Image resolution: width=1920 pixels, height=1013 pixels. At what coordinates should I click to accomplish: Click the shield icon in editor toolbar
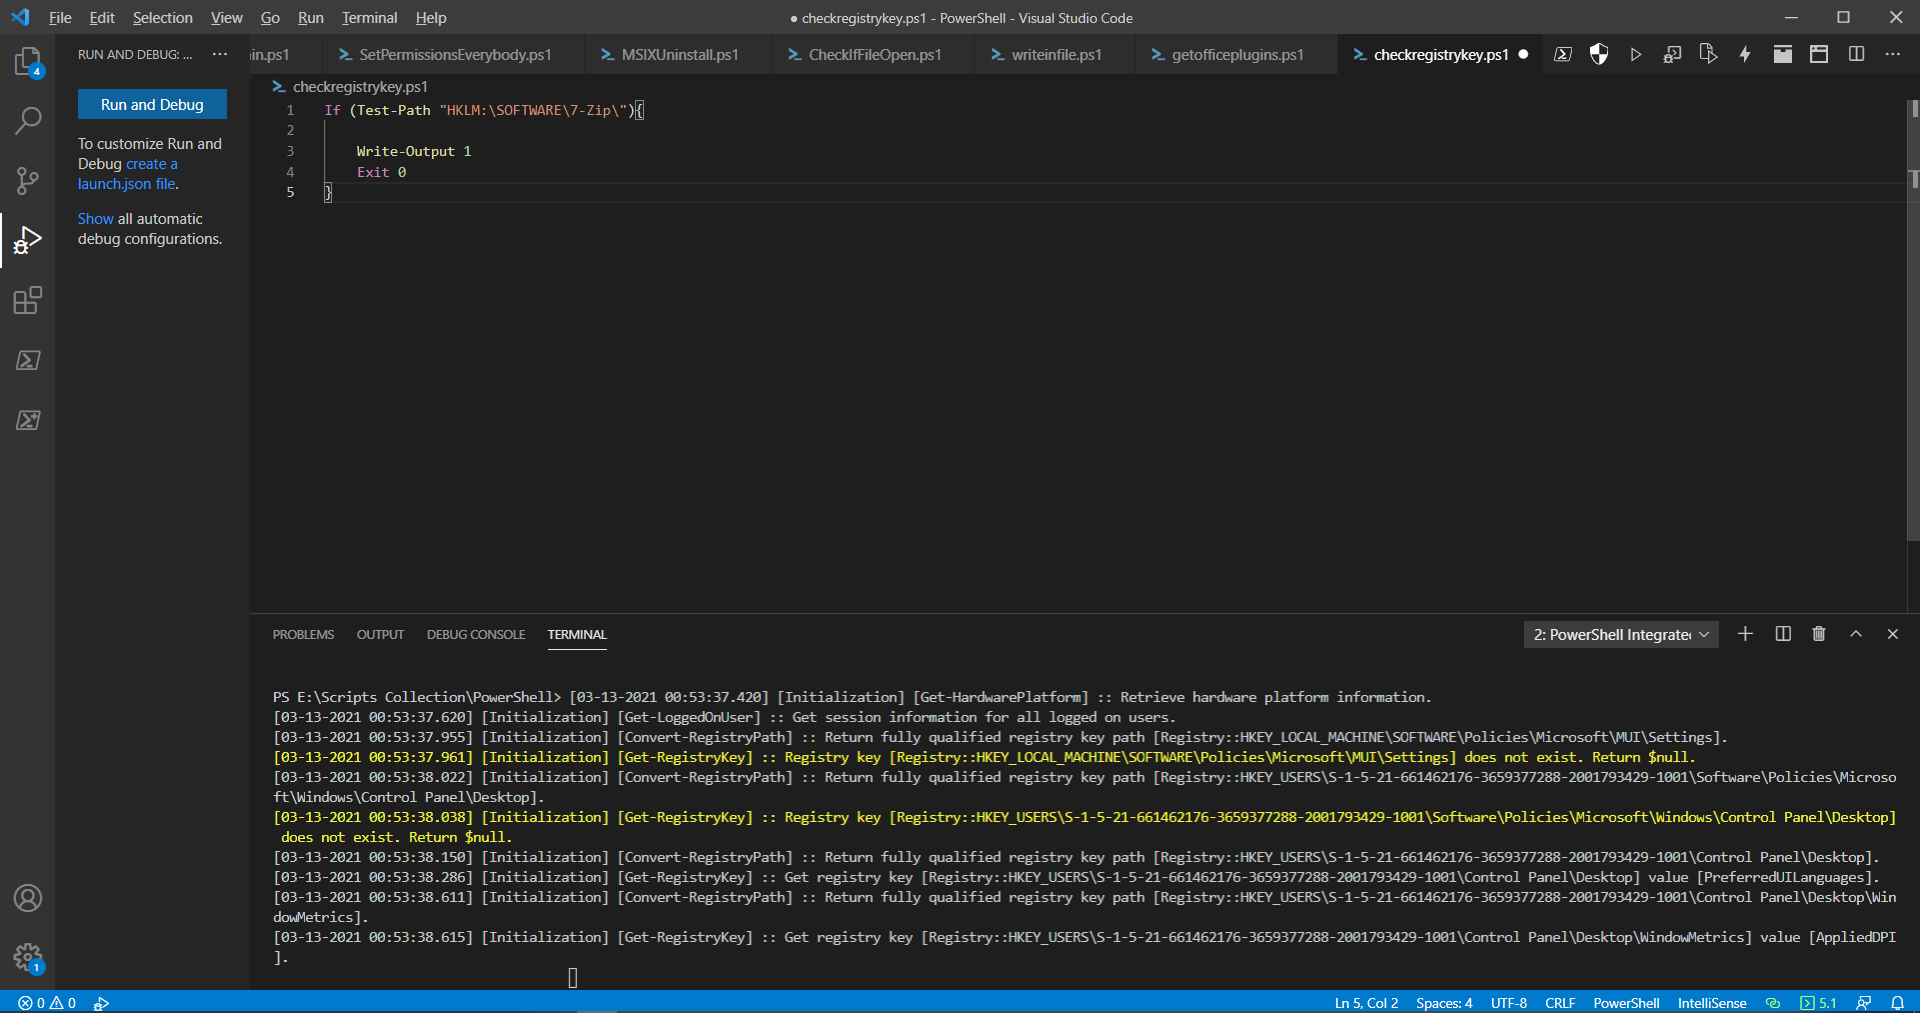[x=1599, y=55]
